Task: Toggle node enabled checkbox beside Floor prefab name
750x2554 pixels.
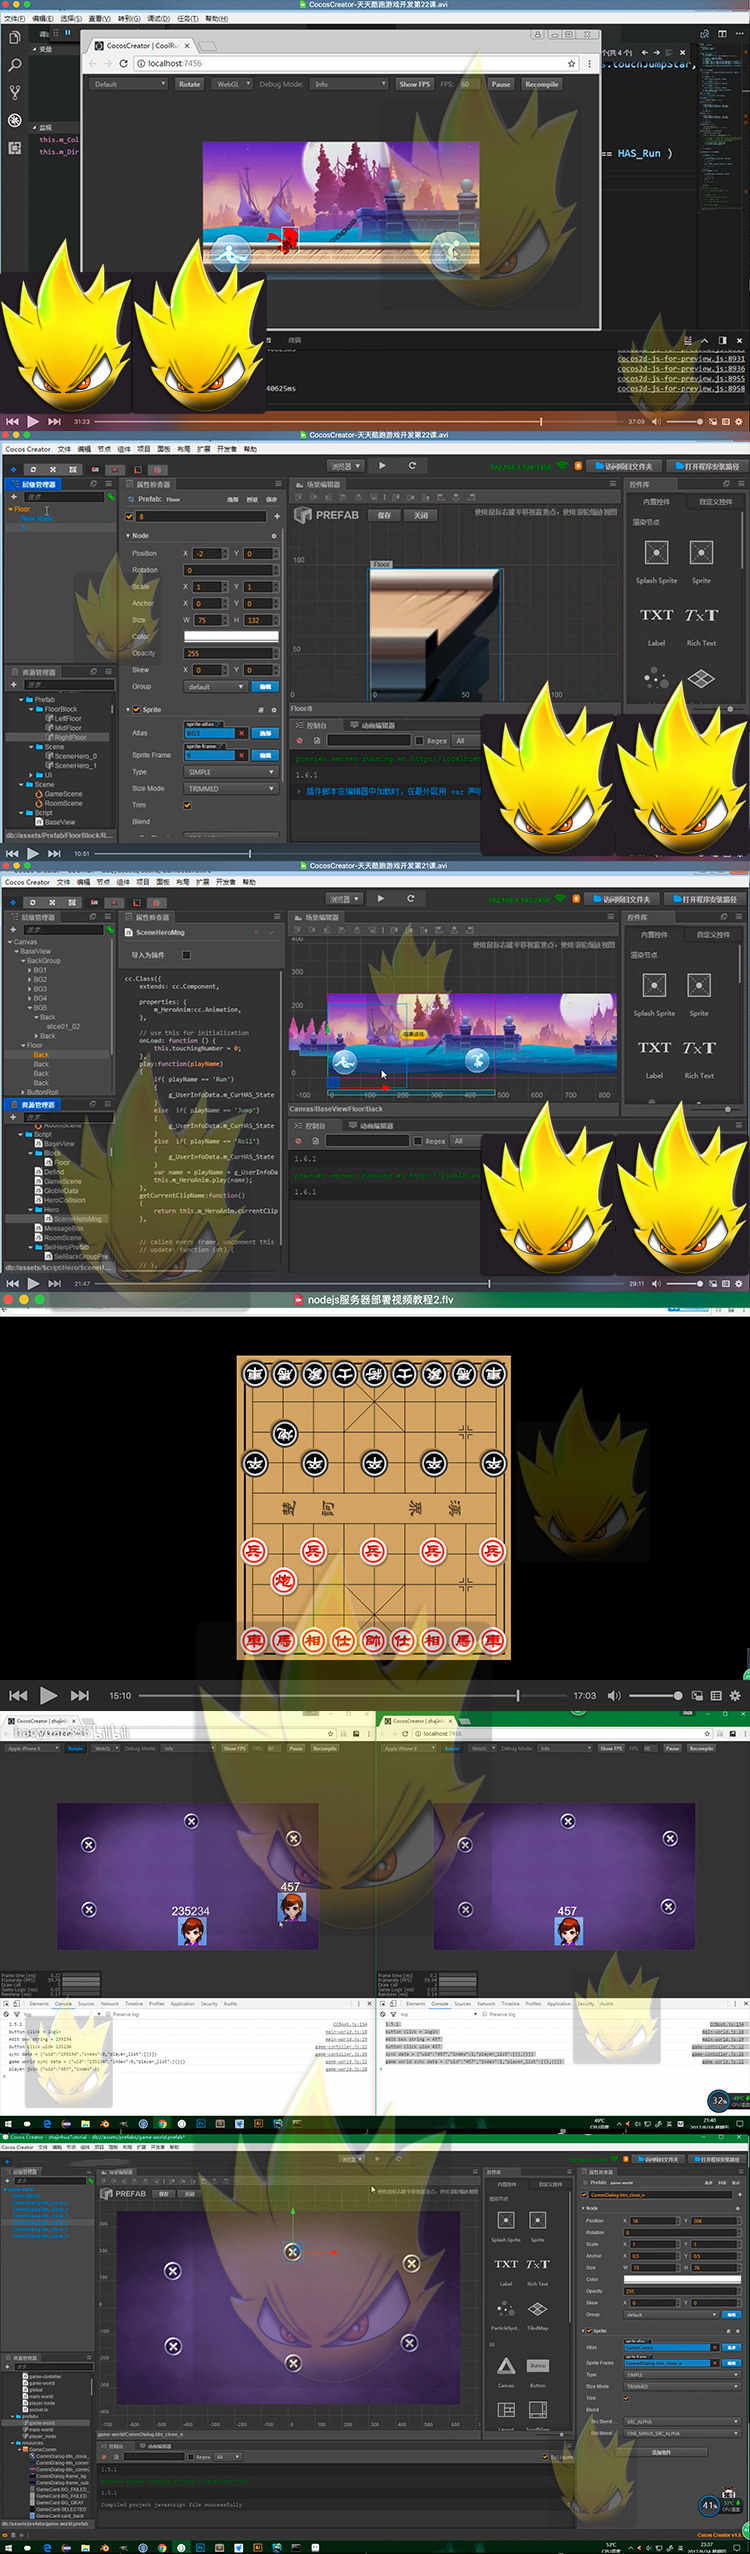Action: 129,516
